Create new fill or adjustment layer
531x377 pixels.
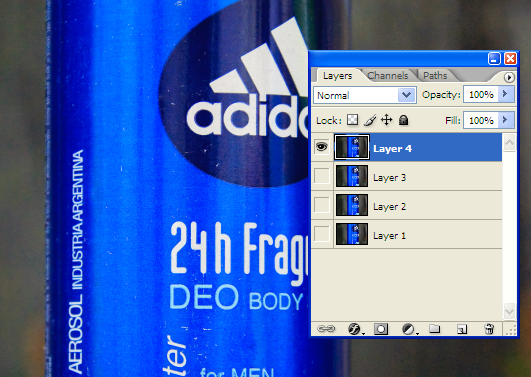point(409,329)
